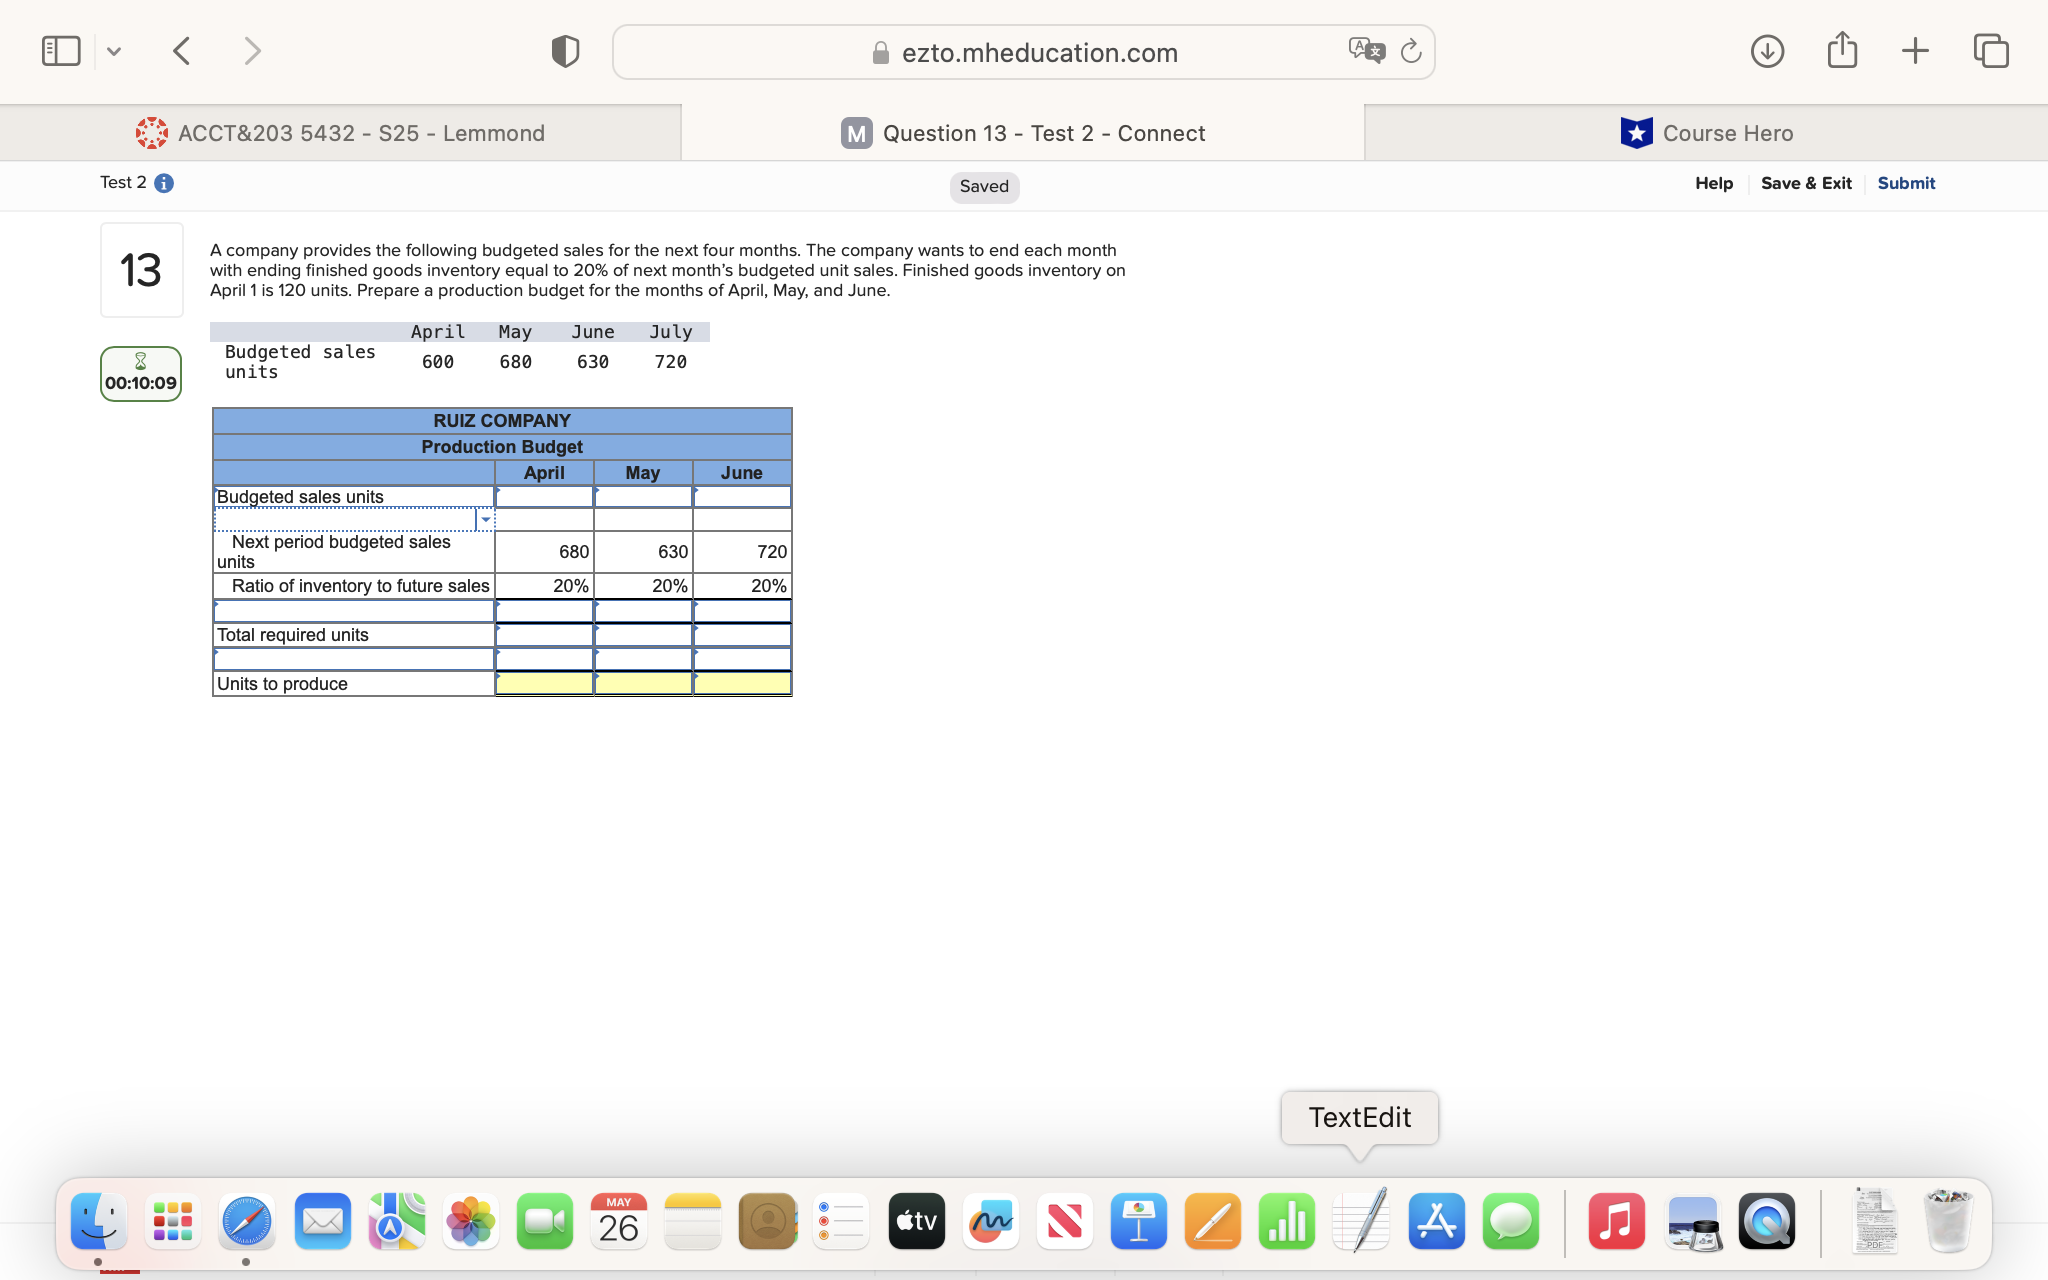
Task: Open the downloads icon in Safari toolbar
Action: click(x=1767, y=50)
